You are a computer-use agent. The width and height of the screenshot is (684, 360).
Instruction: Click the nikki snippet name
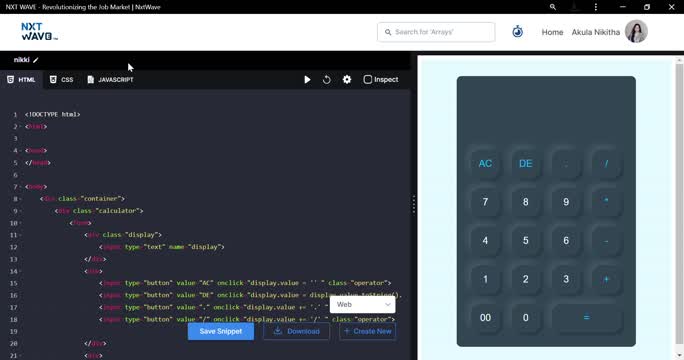[x=21, y=60]
